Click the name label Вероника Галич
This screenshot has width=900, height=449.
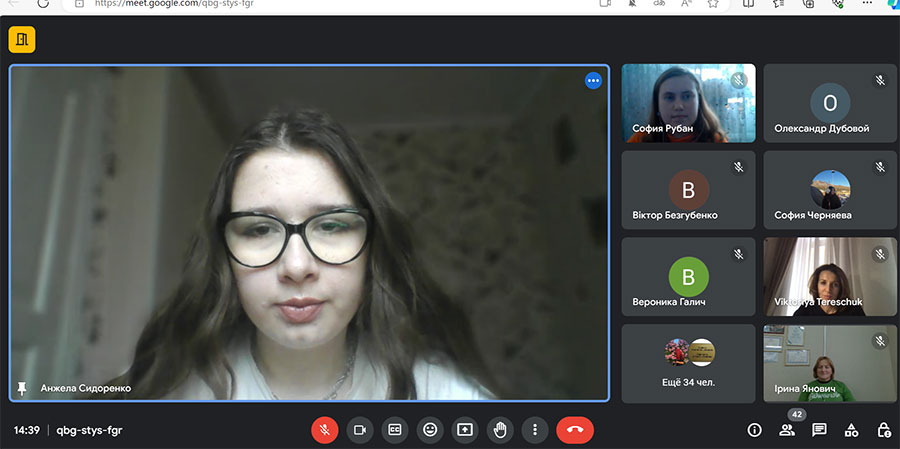pos(669,302)
